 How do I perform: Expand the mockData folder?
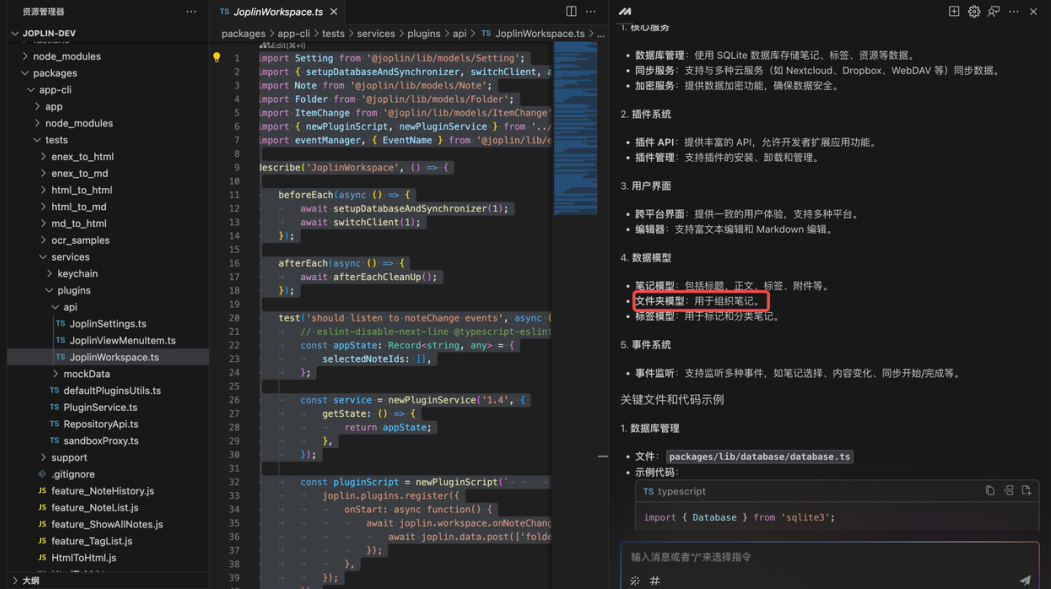pyautogui.click(x=86, y=374)
